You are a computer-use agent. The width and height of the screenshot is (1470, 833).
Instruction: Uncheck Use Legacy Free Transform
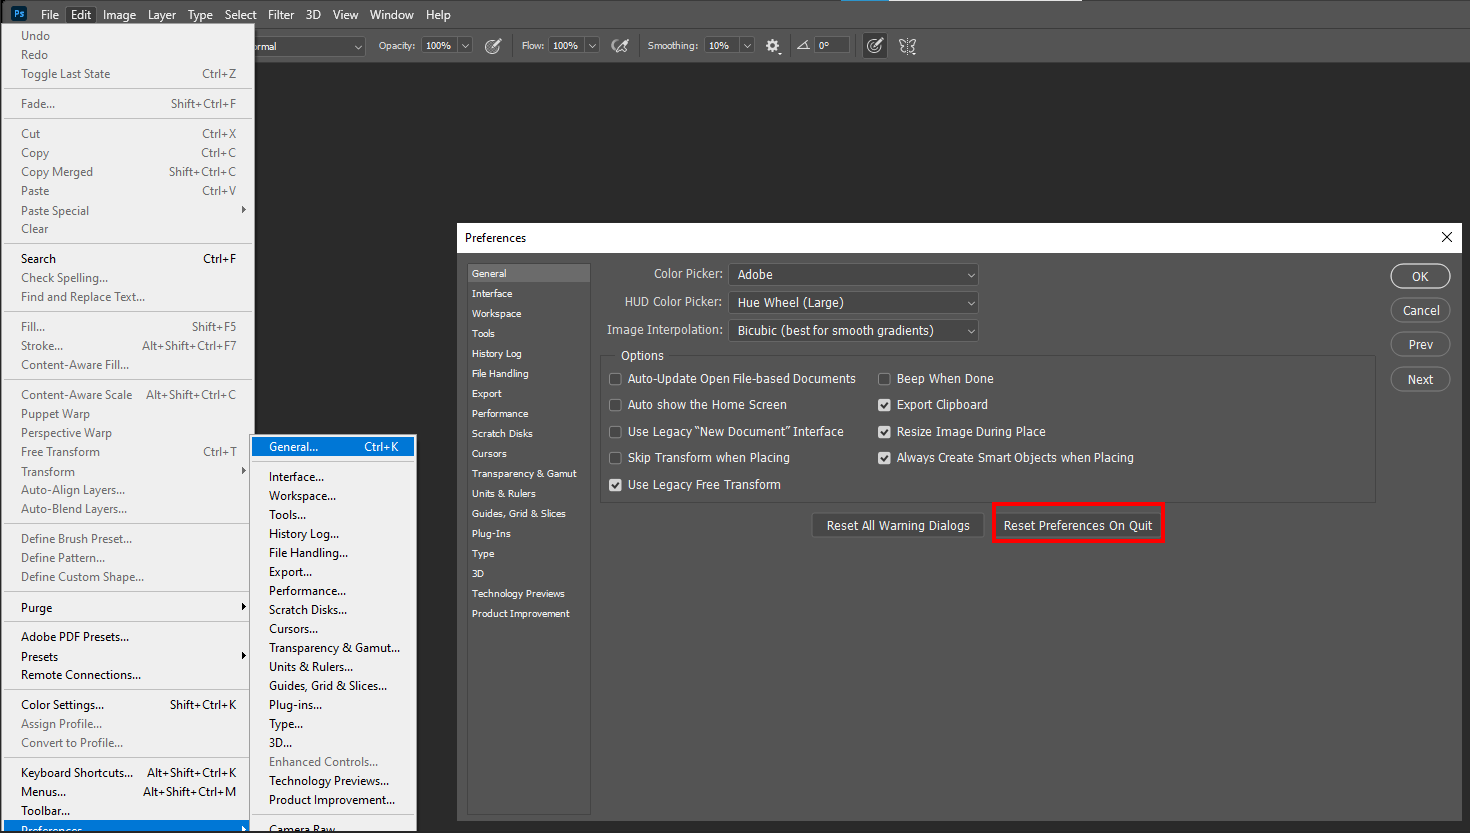tap(615, 484)
